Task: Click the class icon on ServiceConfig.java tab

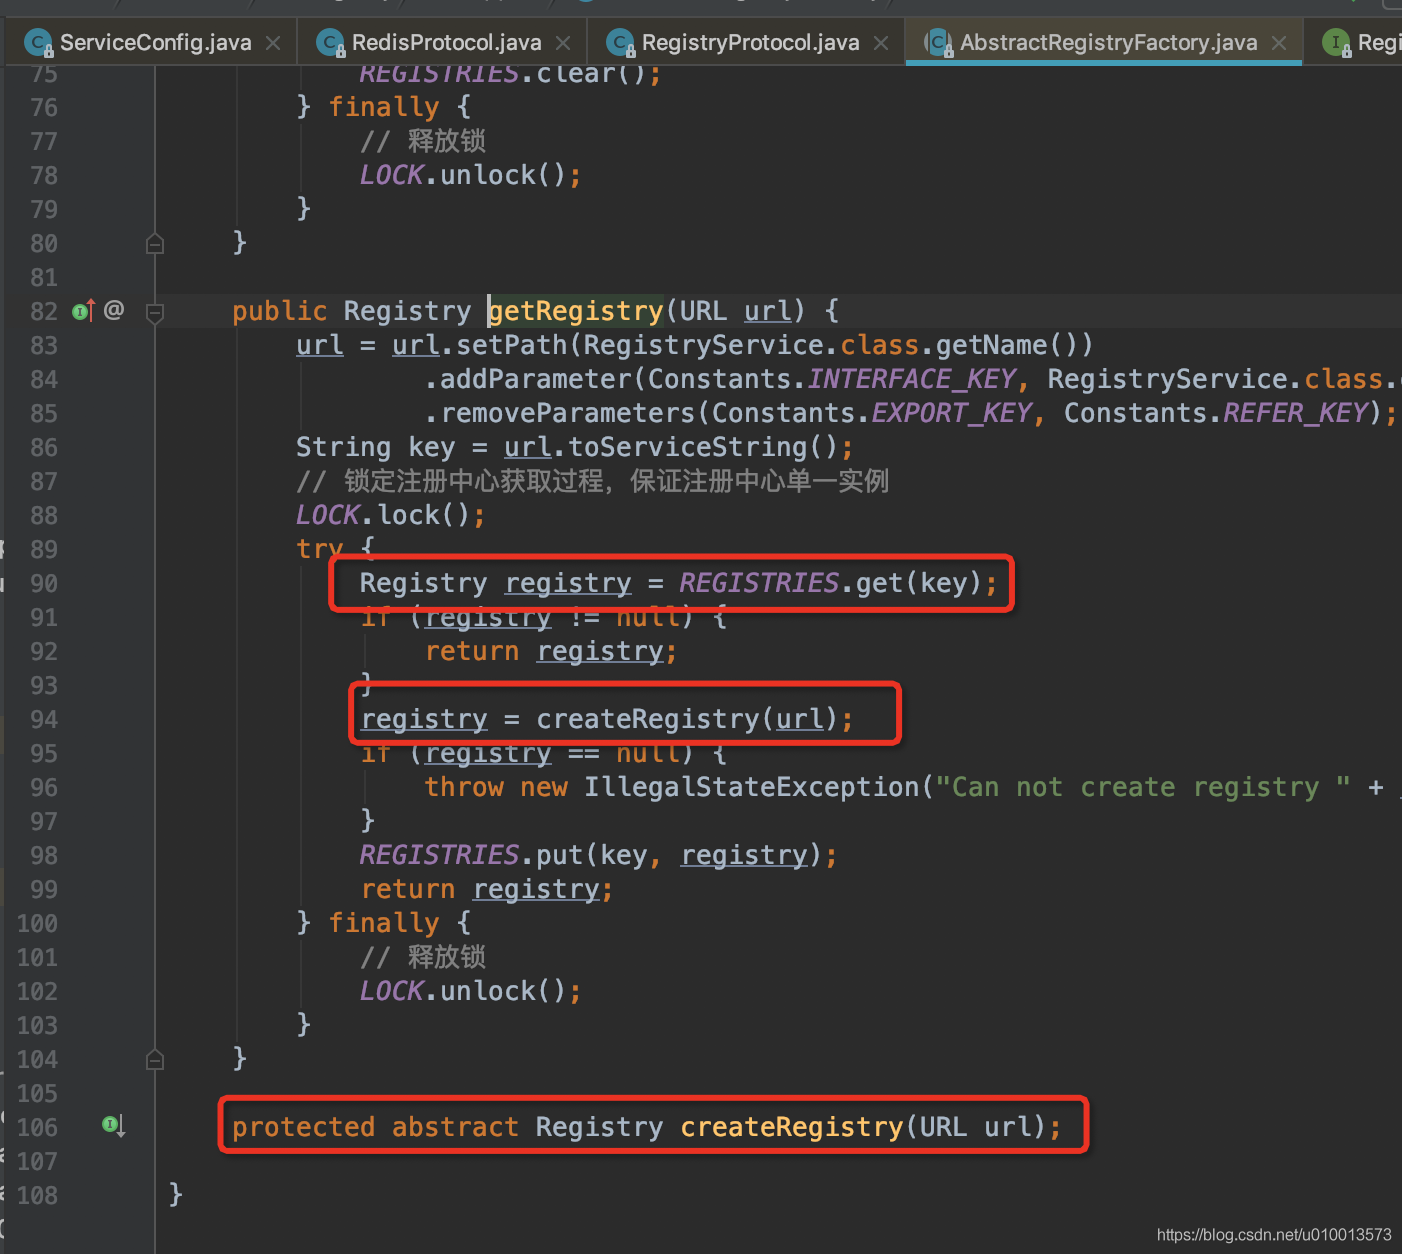Action: [x=38, y=43]
